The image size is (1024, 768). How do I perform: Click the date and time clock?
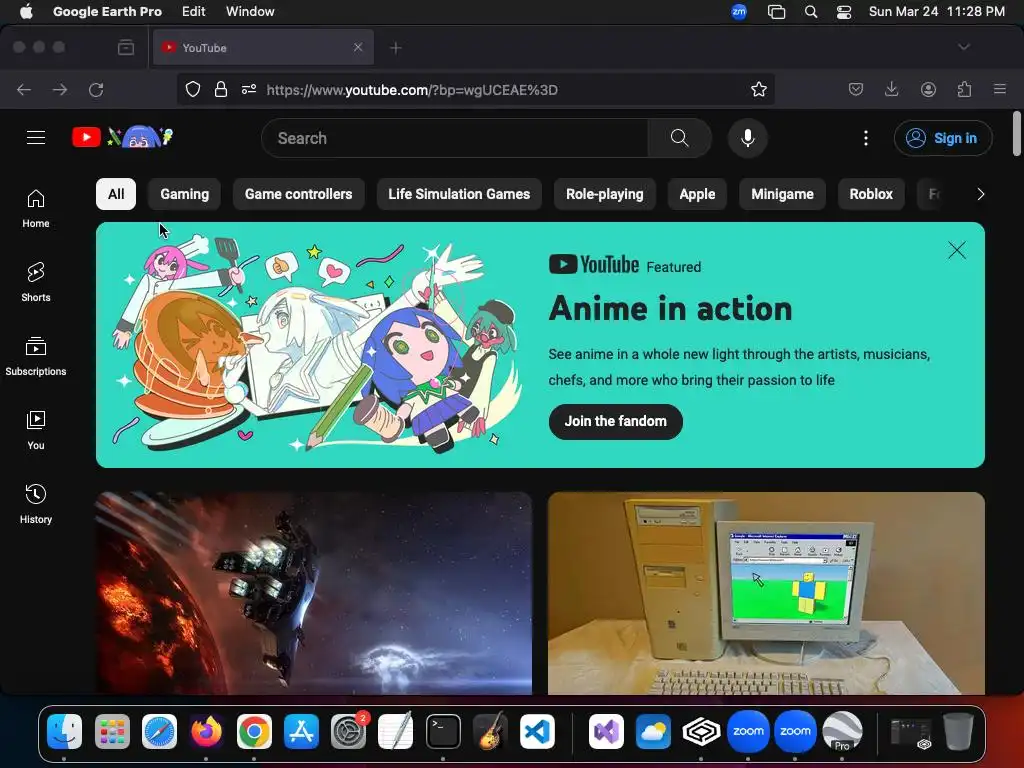[936, 12]
